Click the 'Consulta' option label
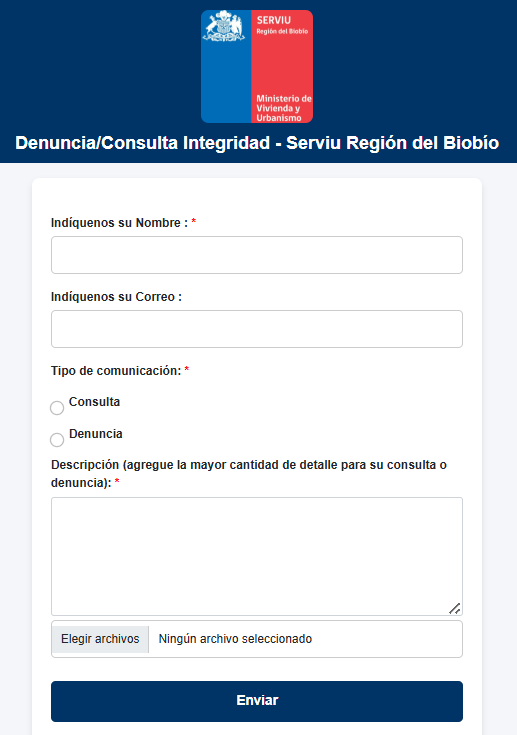The height and width of the screenshot is (735, 517). click(x=94, y=402)
